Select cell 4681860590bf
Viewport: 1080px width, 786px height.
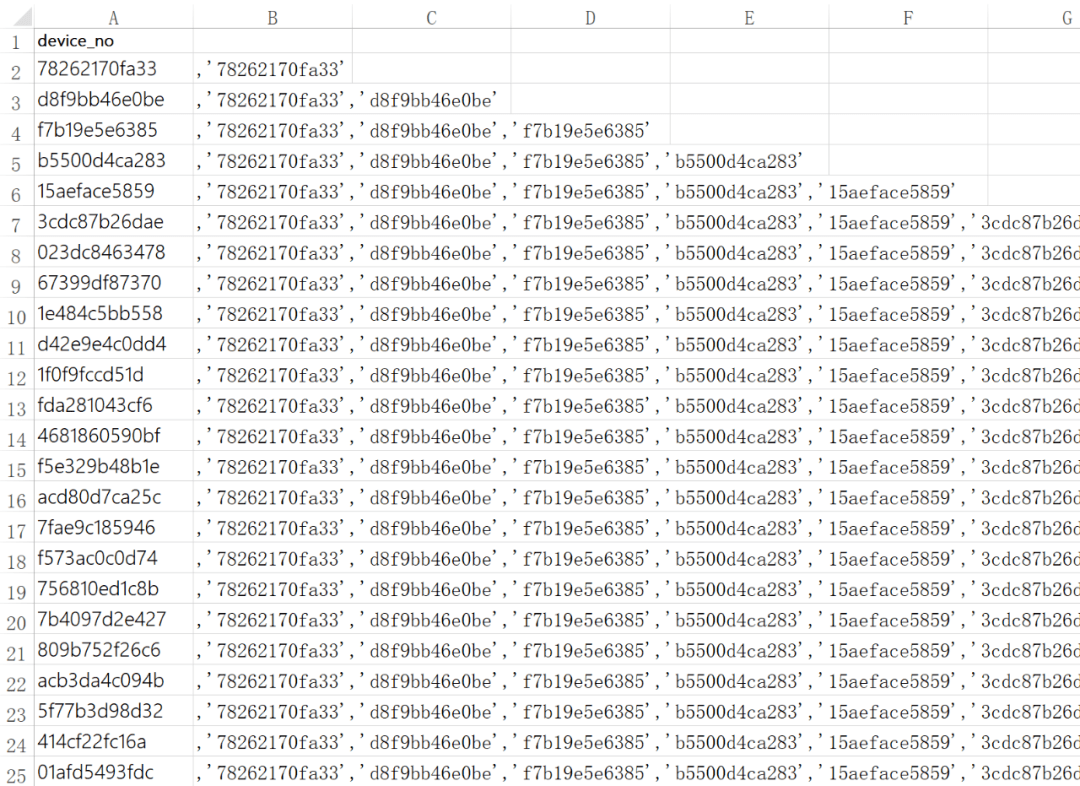pos(114,435)
